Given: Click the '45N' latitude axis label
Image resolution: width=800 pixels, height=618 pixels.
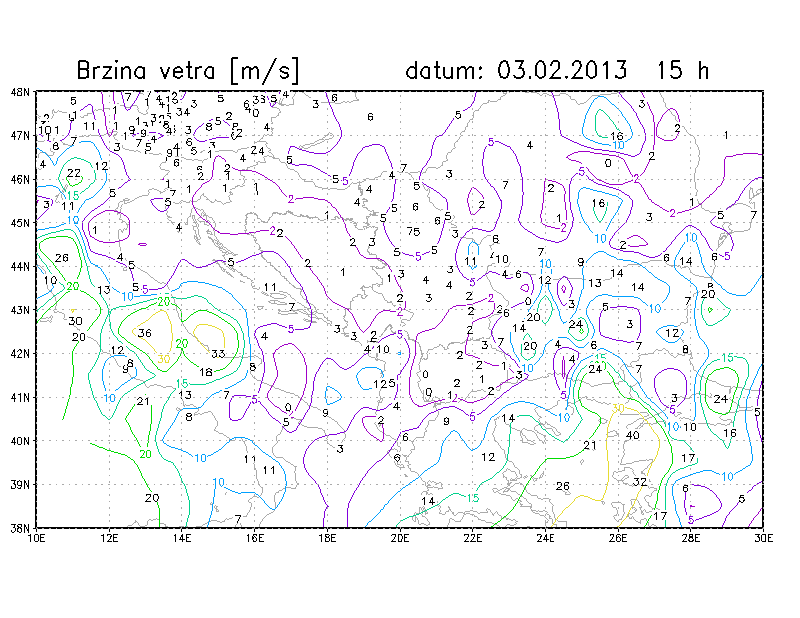Looking at the screenshot, I should (x=20, y=223).
